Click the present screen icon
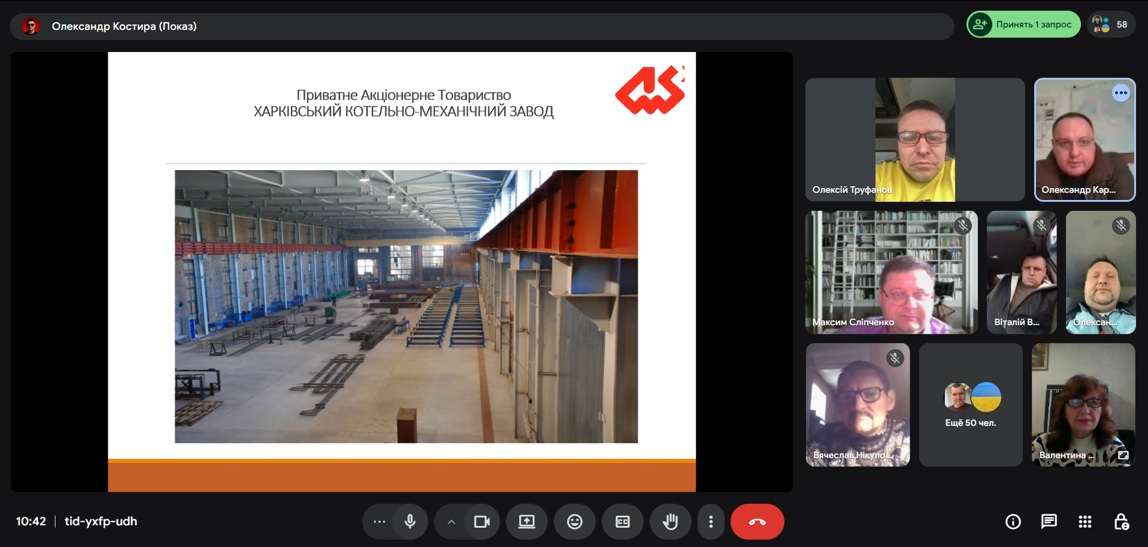Image resolution: width=1148 pixels, height=547 pixels. (526, 521)
